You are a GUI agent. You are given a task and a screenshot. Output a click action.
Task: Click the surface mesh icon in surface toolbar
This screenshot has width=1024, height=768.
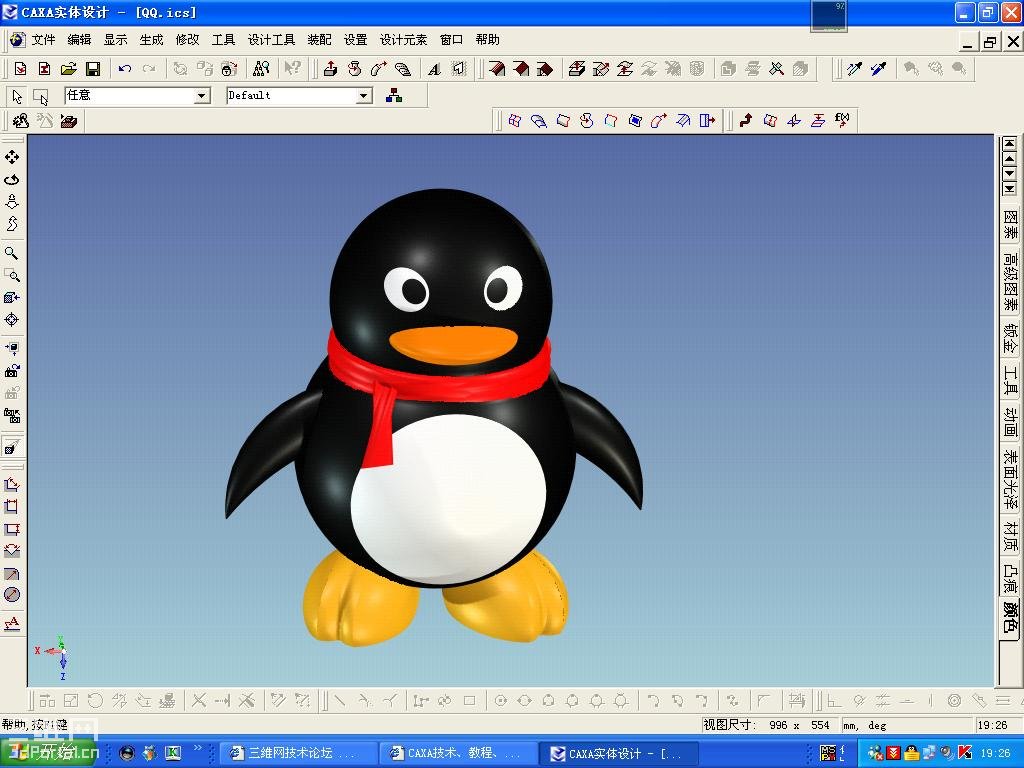pyautogui.click(x=515, y=120)
